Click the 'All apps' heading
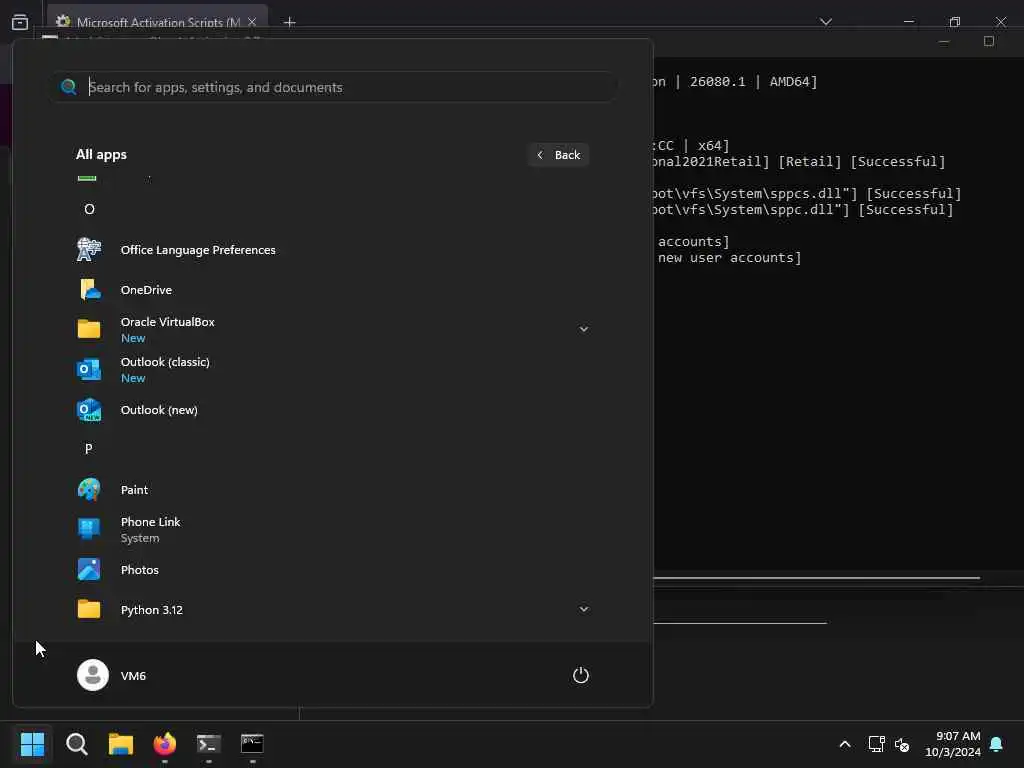The height and width of the screenshot is (768, 1024). (x=101, y=155)
